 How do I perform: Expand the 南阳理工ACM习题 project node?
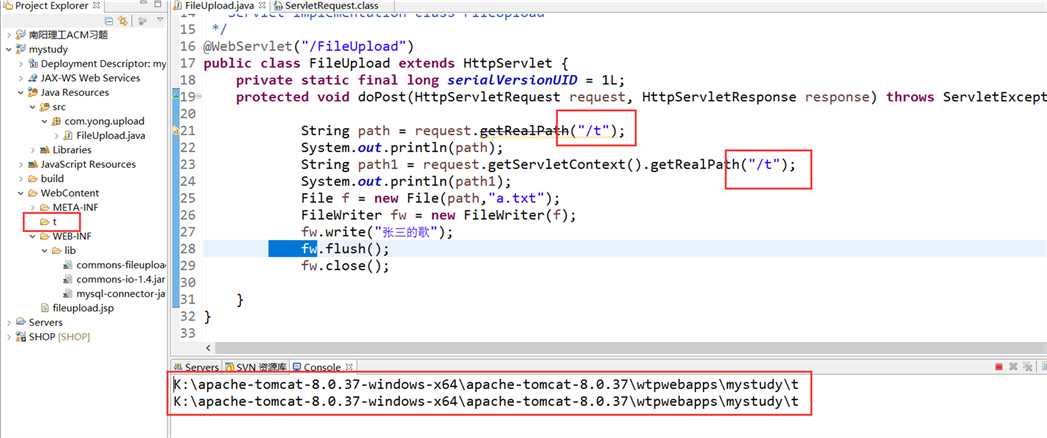click(8, 35)
